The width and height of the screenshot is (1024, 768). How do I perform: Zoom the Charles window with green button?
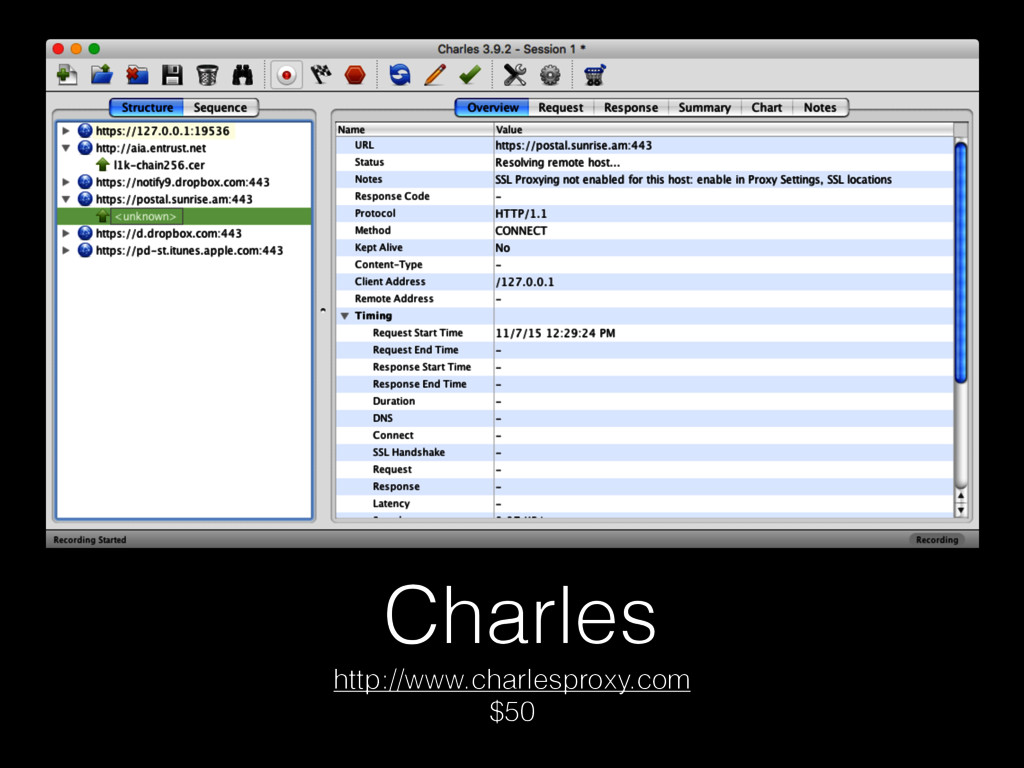pos(94,48)
